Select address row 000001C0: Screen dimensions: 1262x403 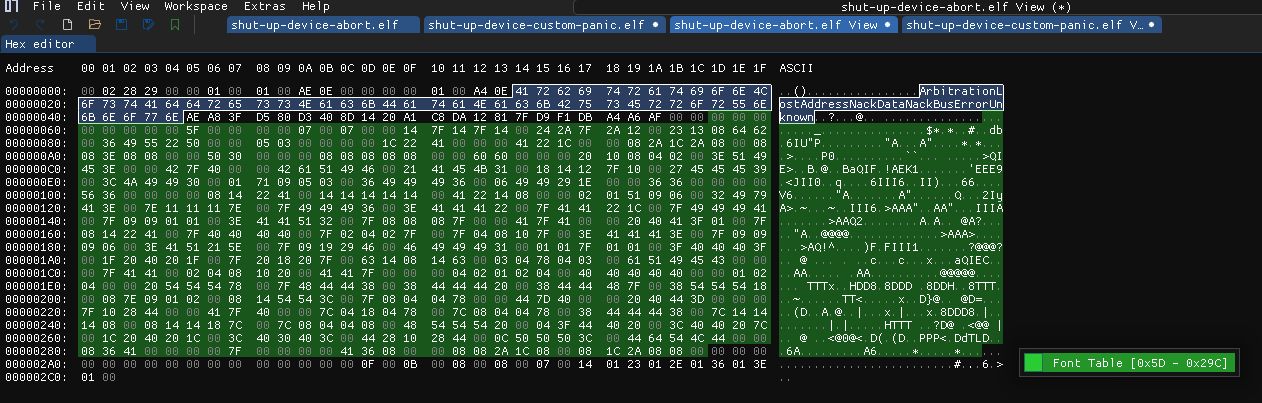click(38, 272)
